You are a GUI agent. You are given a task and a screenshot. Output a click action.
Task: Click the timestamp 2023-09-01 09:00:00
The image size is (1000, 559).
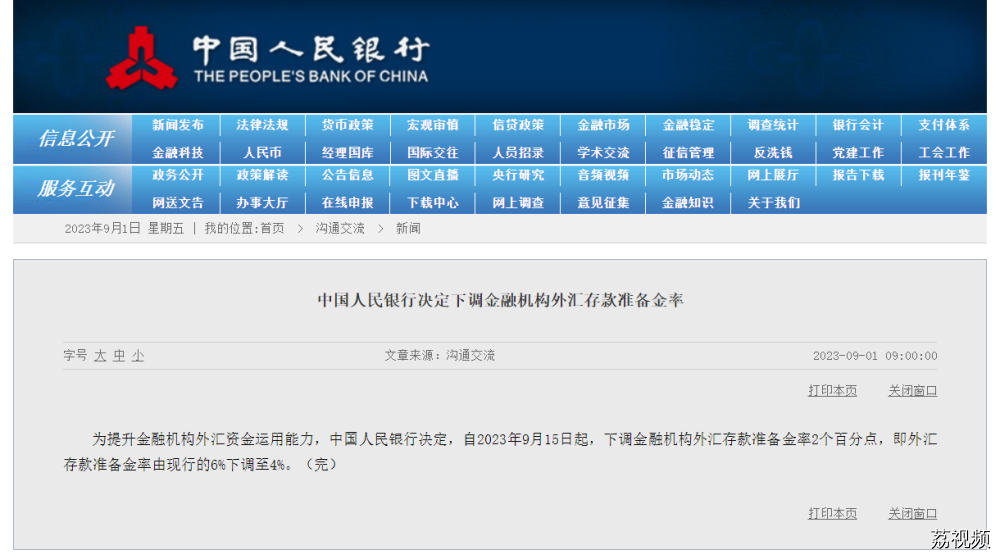(875, 356)
